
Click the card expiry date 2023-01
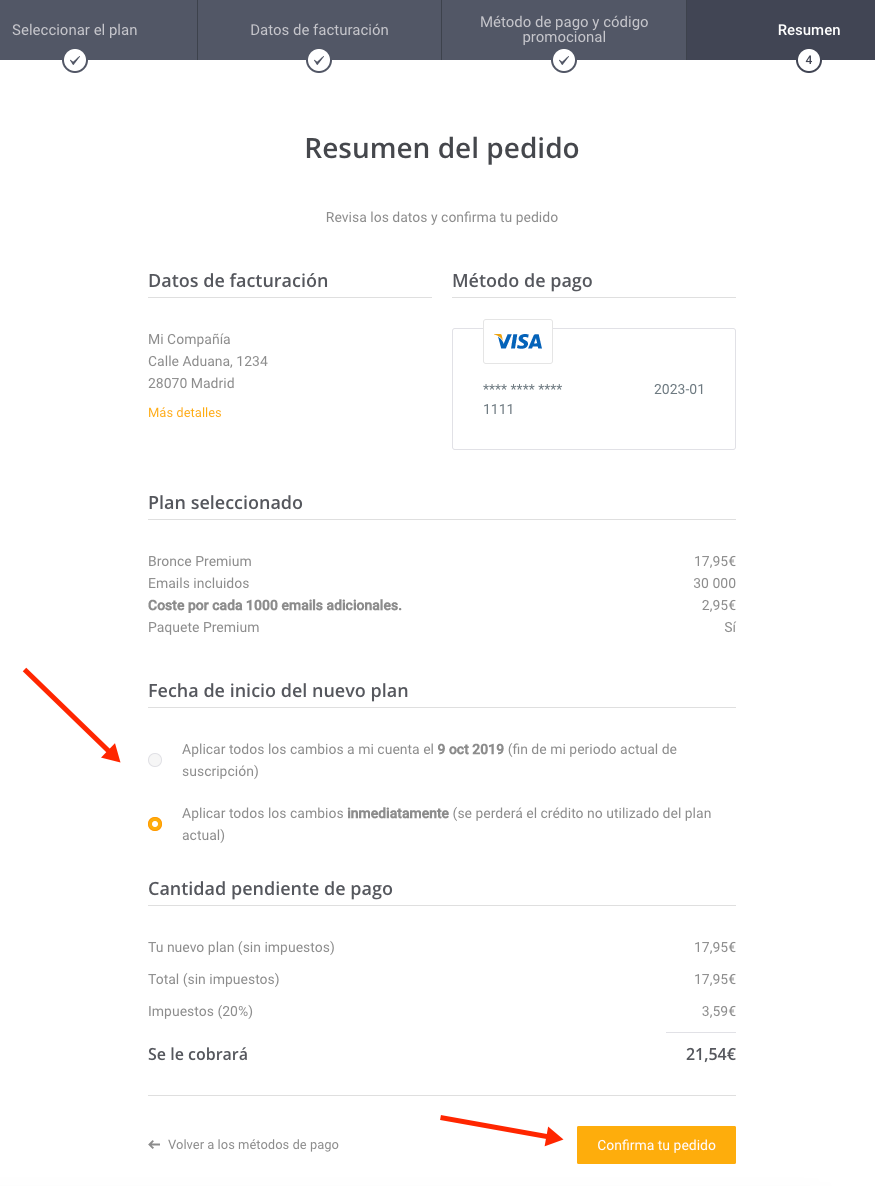pos(678,389)
